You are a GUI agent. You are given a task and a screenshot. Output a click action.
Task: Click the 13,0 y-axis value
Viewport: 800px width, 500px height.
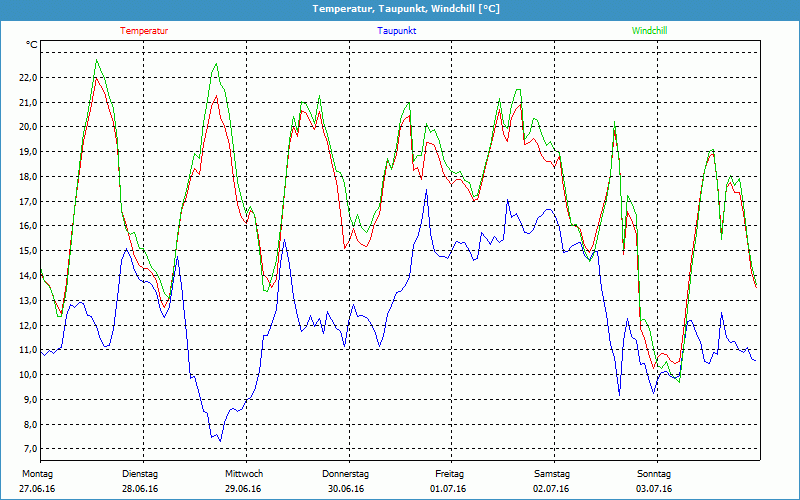(x=28, y=301)
